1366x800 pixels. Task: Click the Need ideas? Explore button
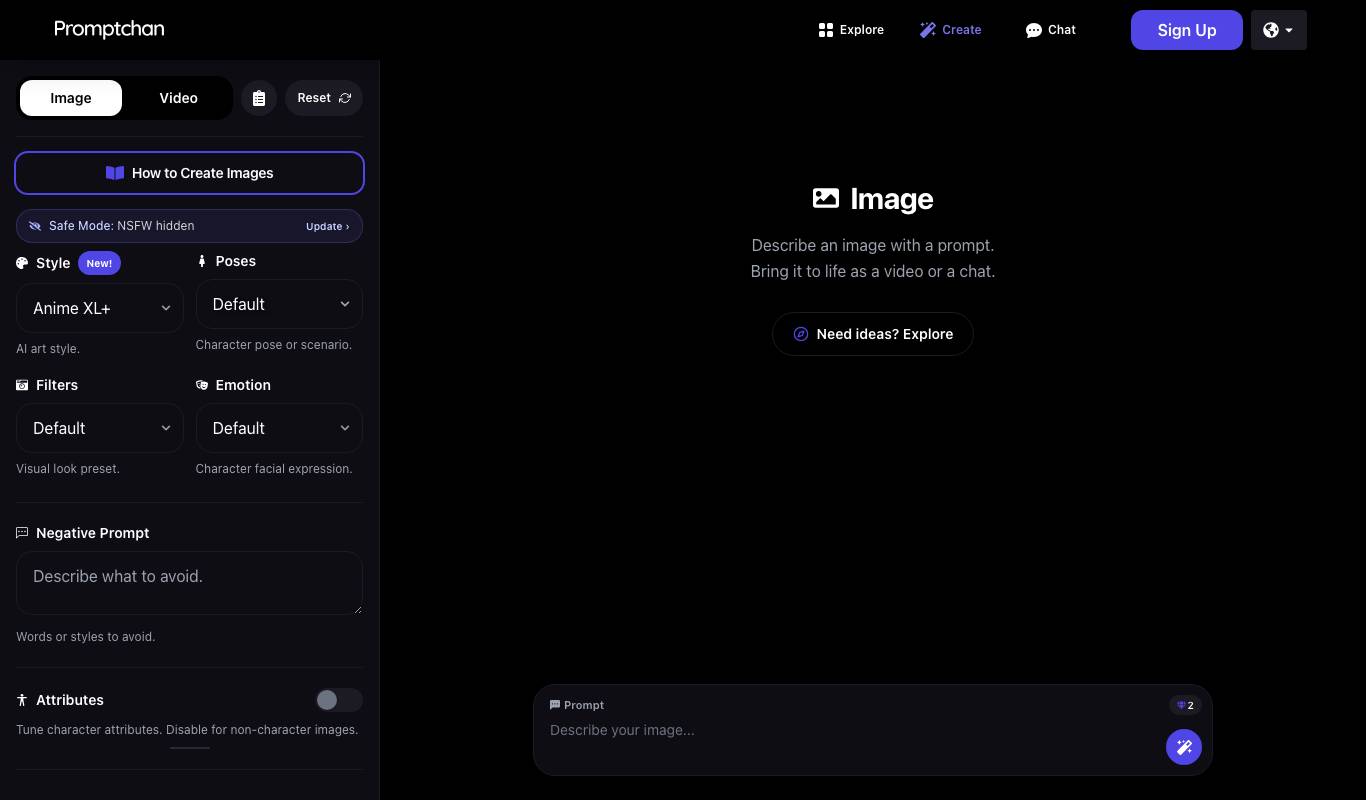[x=873, y=334]
